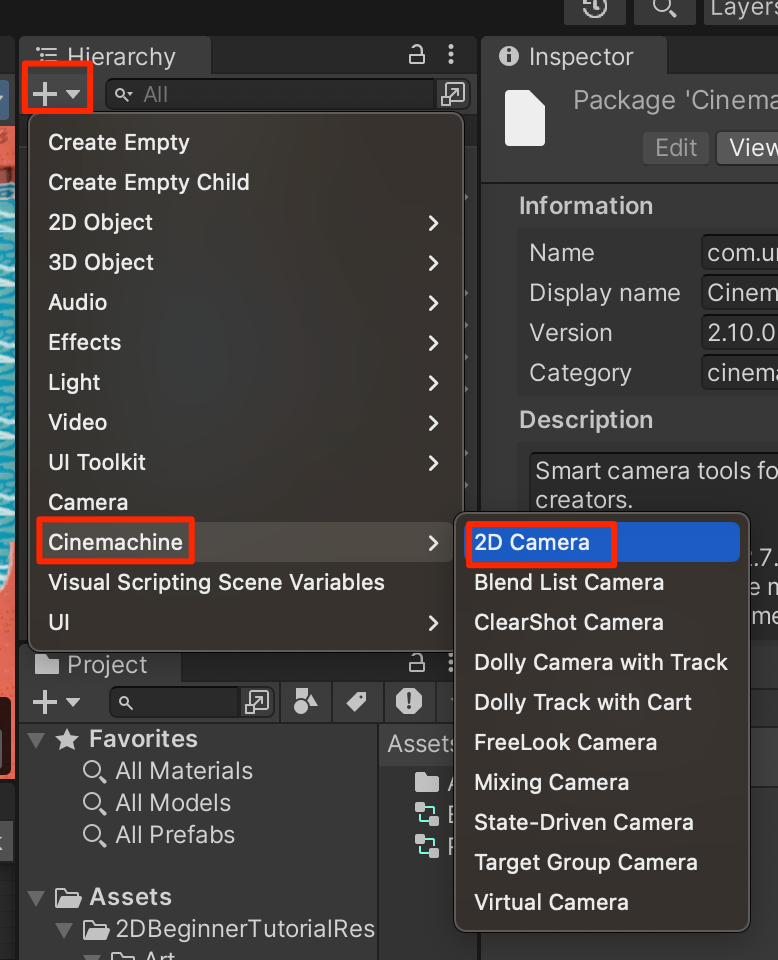Click the Project search field
The image size is (778, 960).
click(175, 702)
